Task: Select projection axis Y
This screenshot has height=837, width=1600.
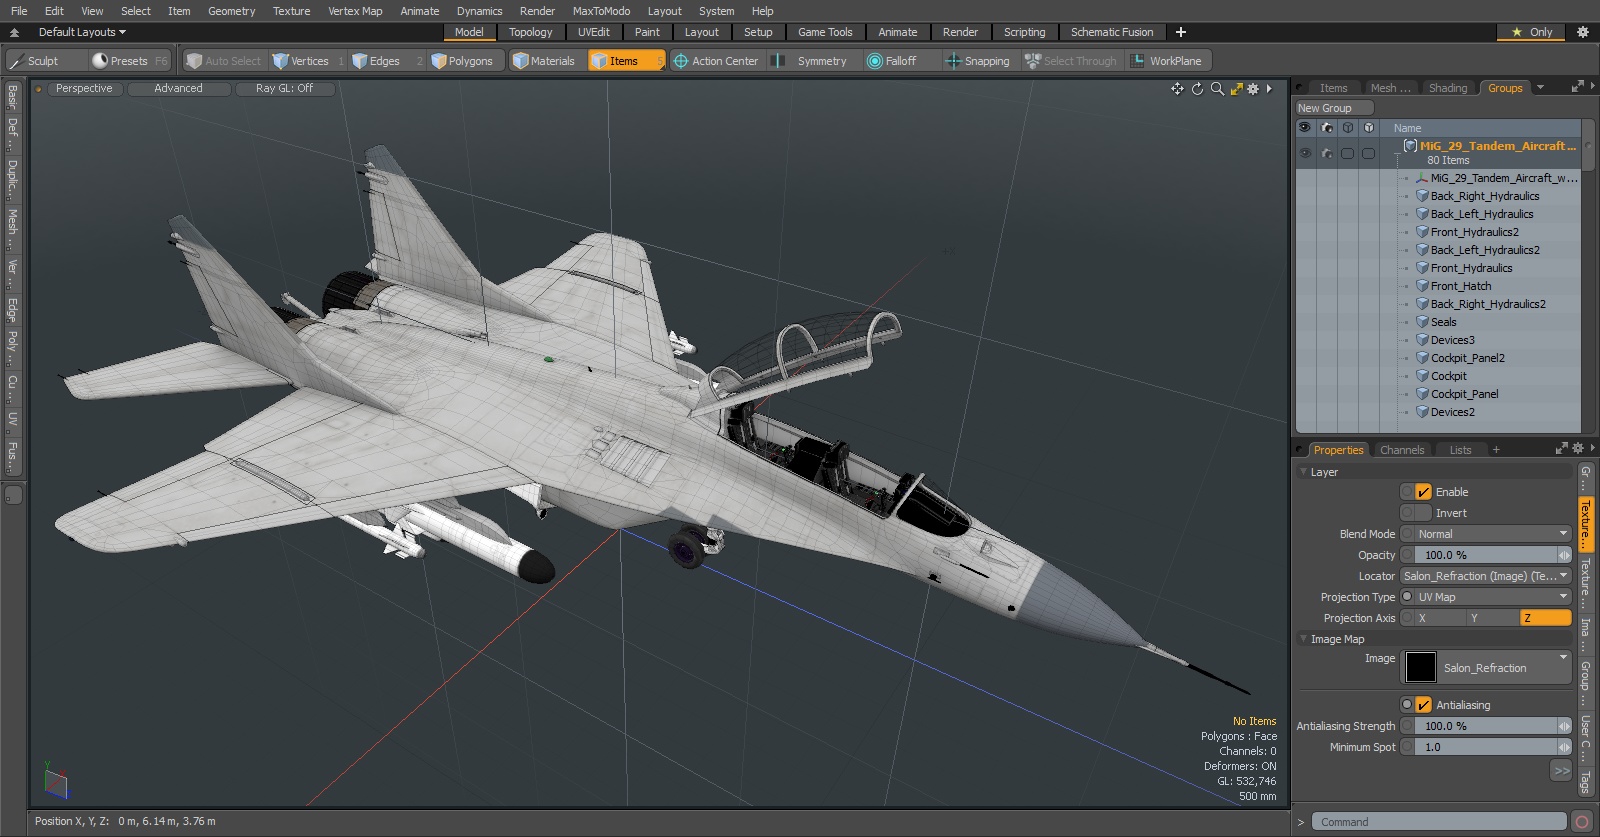Action: click(1491, 618)
